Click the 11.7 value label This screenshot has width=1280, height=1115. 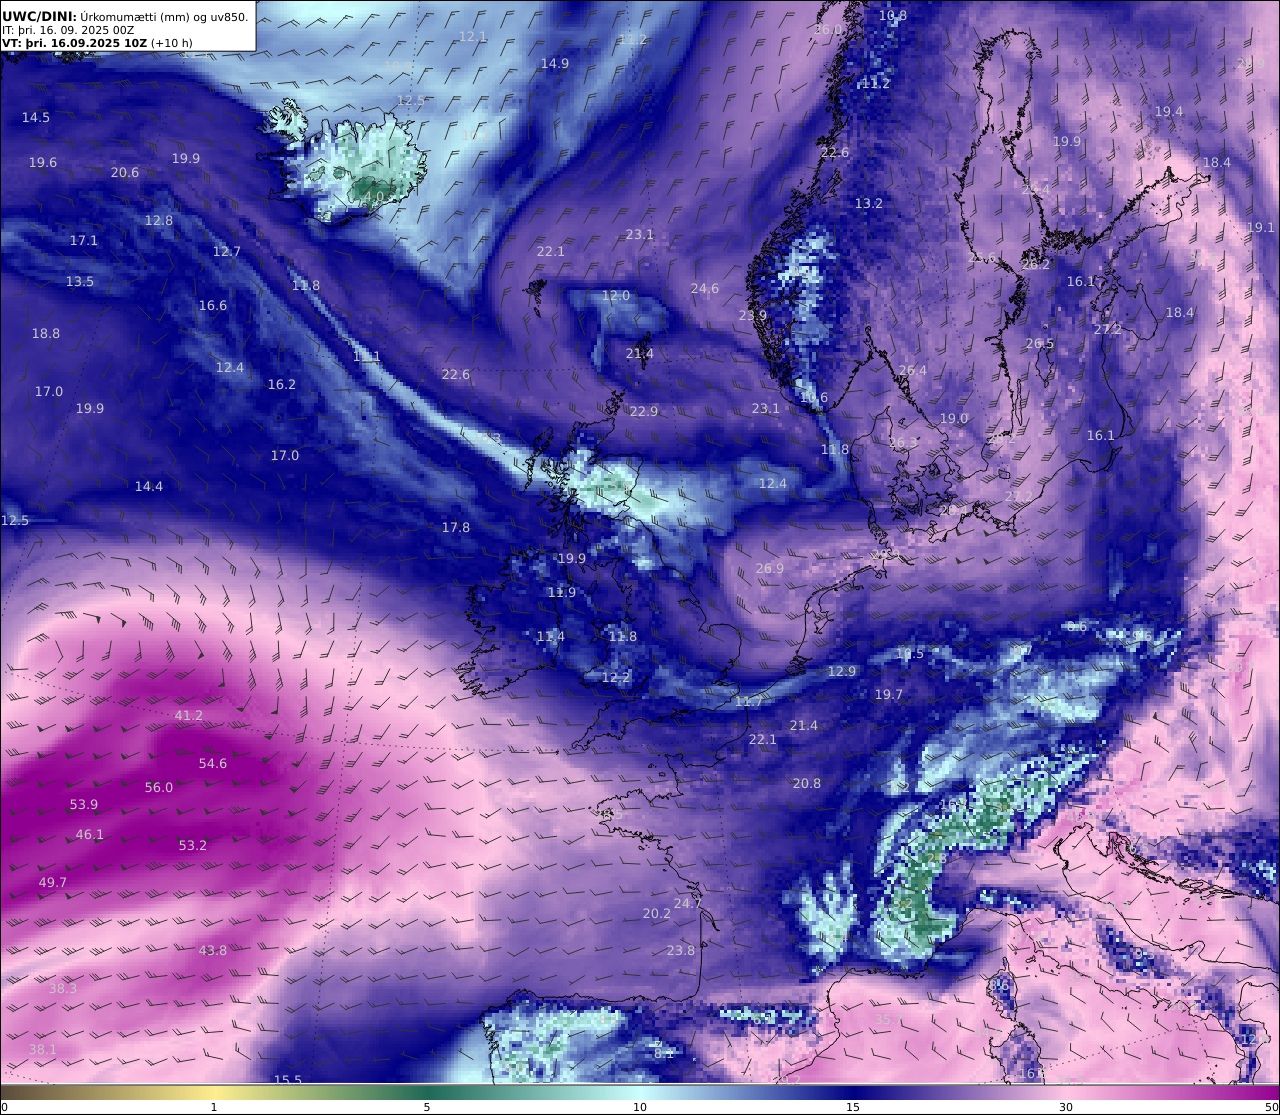pos(749,701)
